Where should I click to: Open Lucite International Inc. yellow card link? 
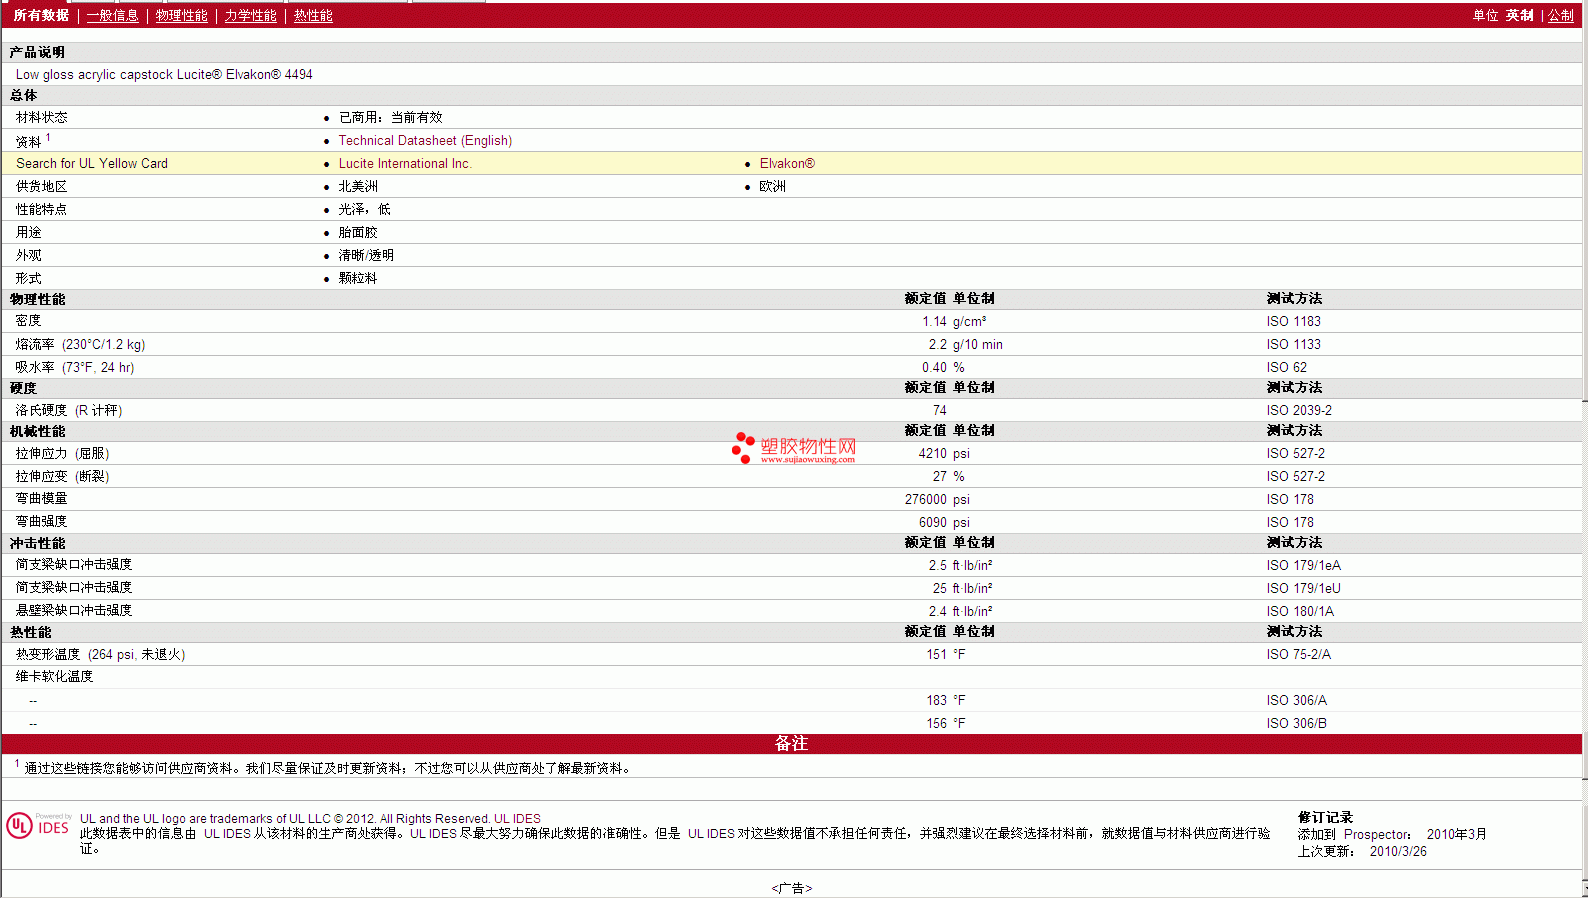[x=405, y=164]
